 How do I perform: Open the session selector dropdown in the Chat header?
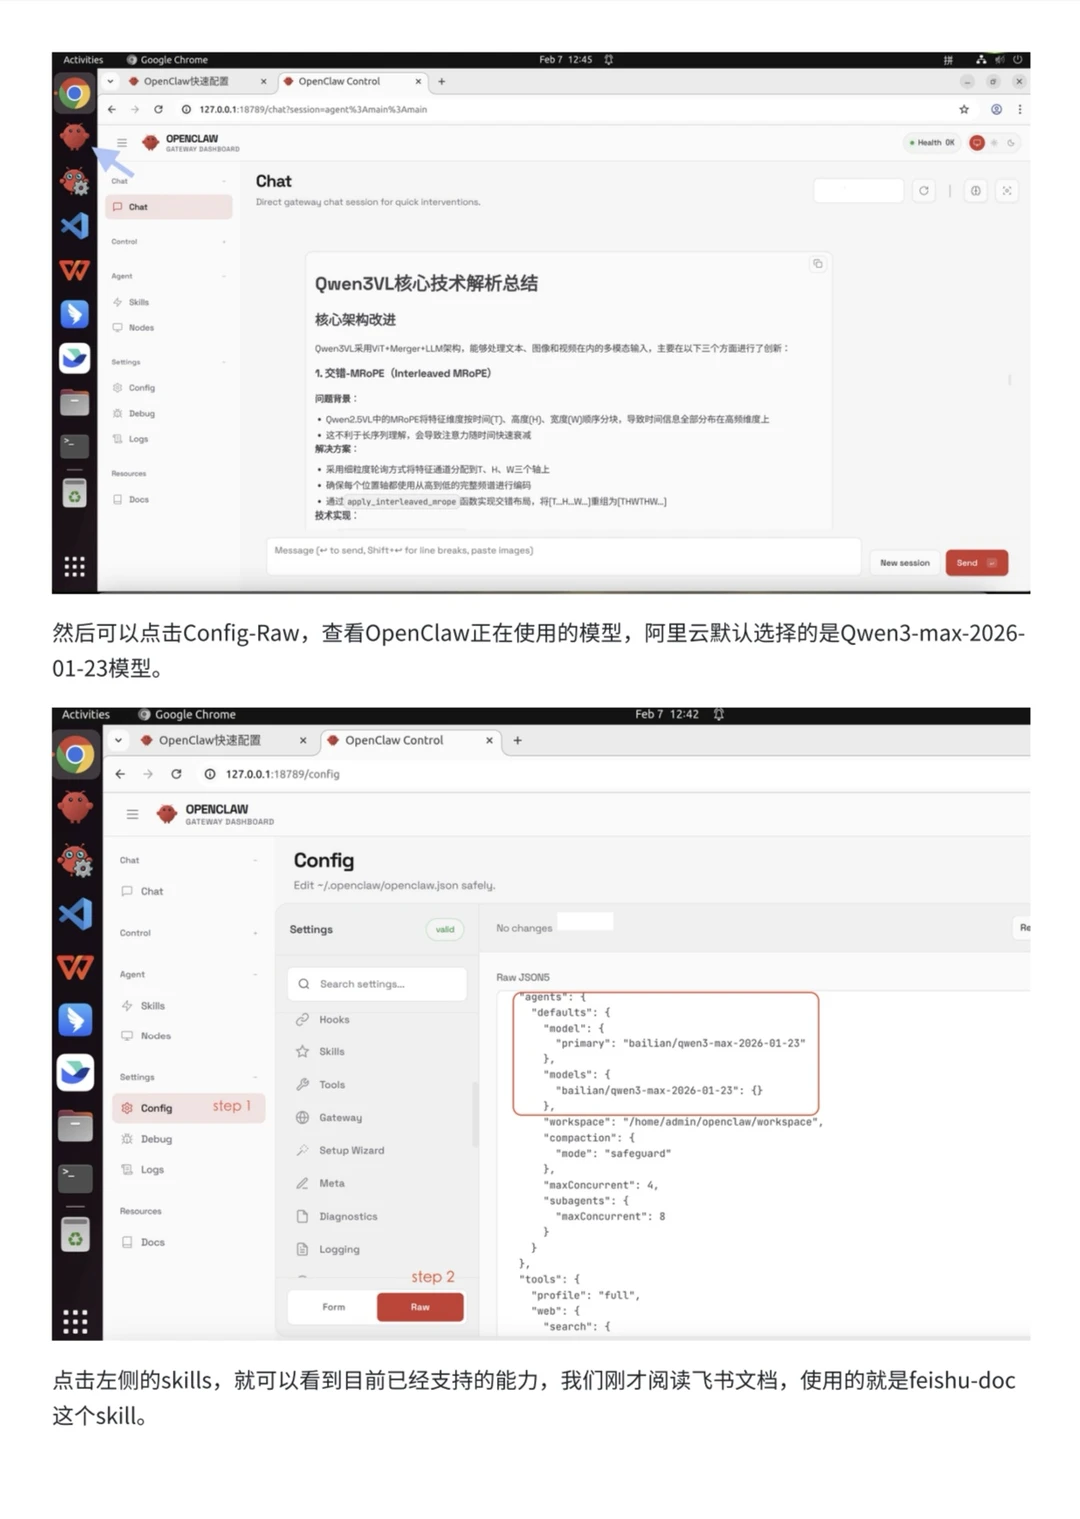tap(858, 191)
